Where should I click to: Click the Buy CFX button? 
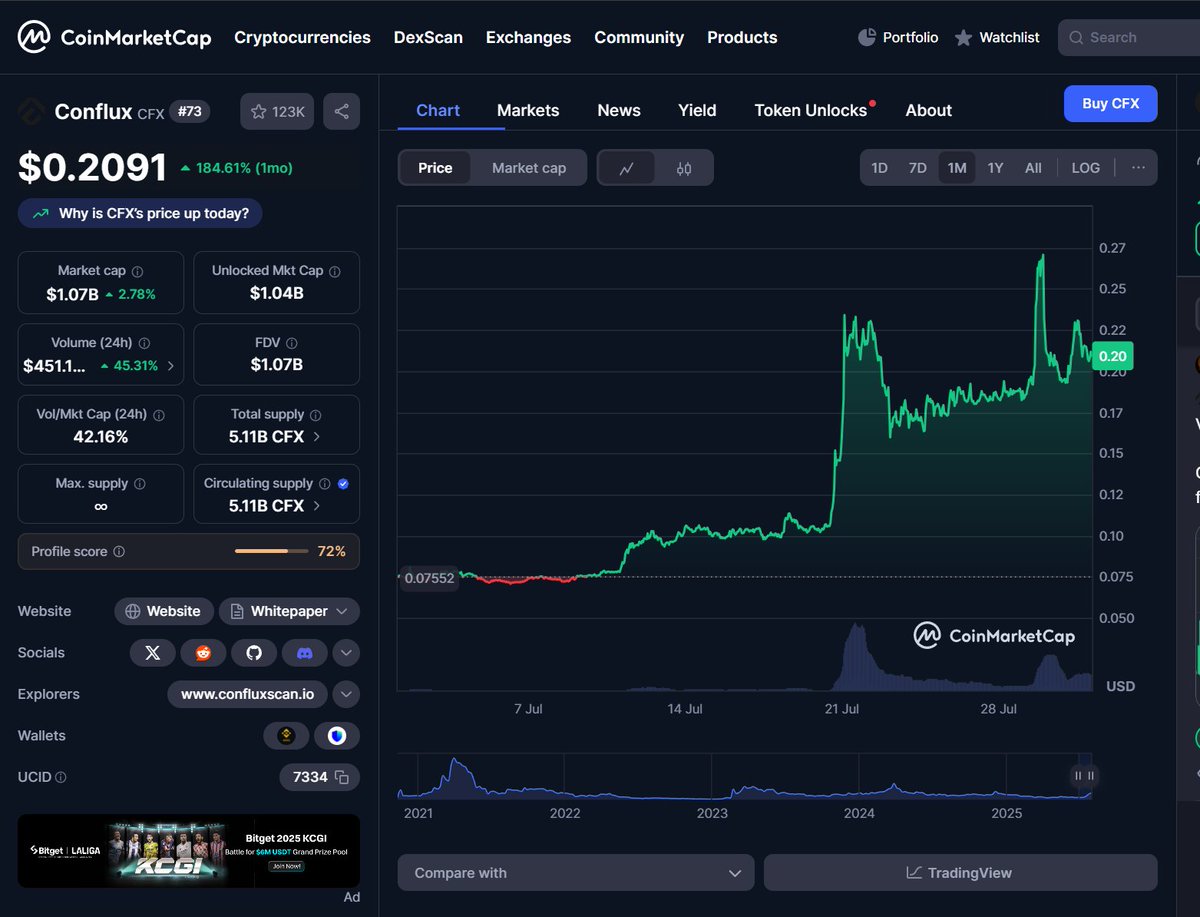tap(1111, 103)
